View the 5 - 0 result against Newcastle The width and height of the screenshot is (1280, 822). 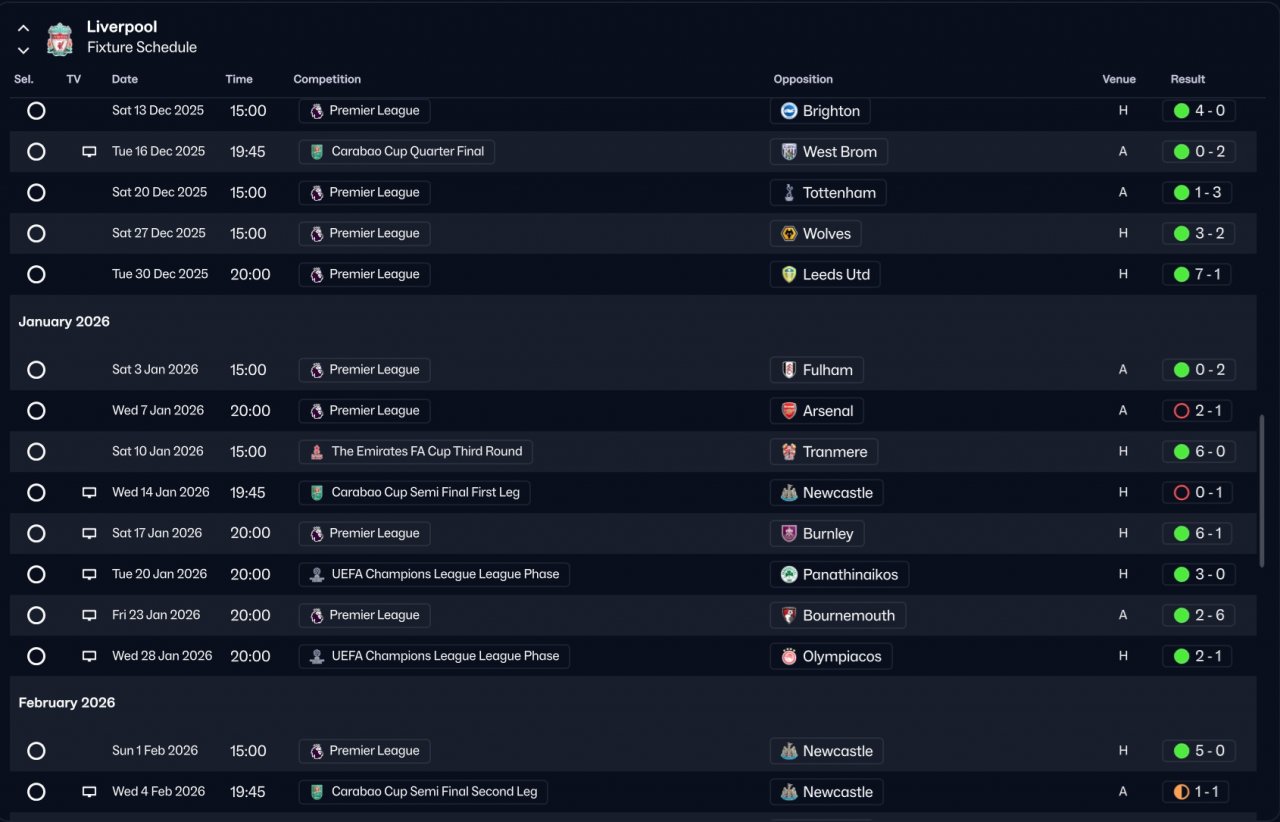(x=1199, y=751)
